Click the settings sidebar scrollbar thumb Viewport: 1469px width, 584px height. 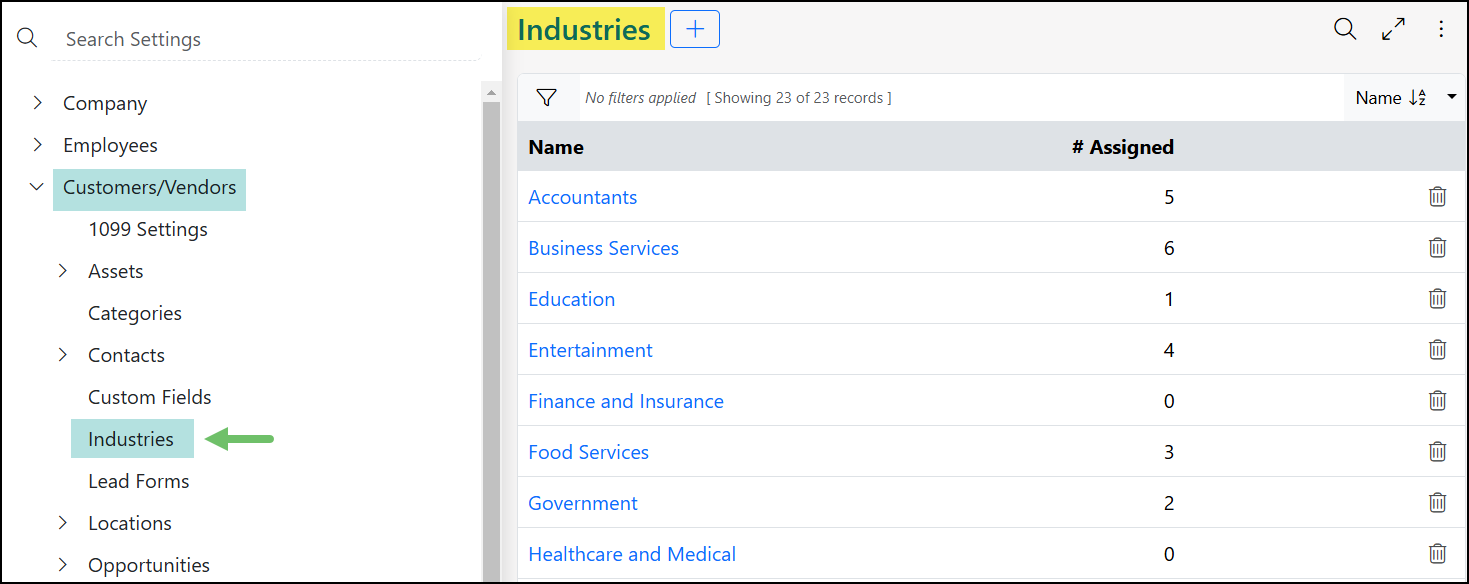[491, 340]
